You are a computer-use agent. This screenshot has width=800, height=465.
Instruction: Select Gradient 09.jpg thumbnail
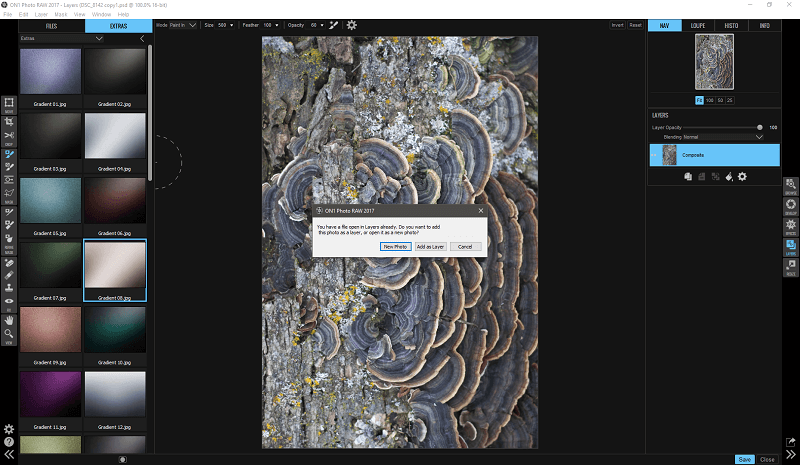tap(51, 329)
